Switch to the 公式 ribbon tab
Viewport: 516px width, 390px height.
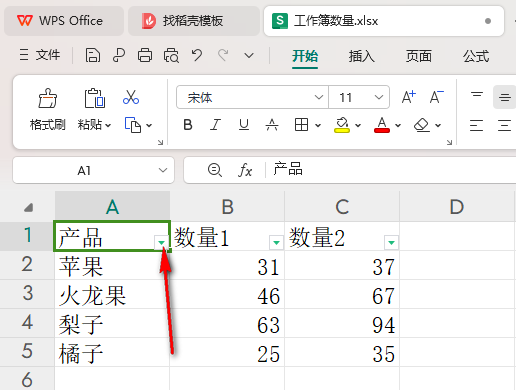[x=476, y=56]
